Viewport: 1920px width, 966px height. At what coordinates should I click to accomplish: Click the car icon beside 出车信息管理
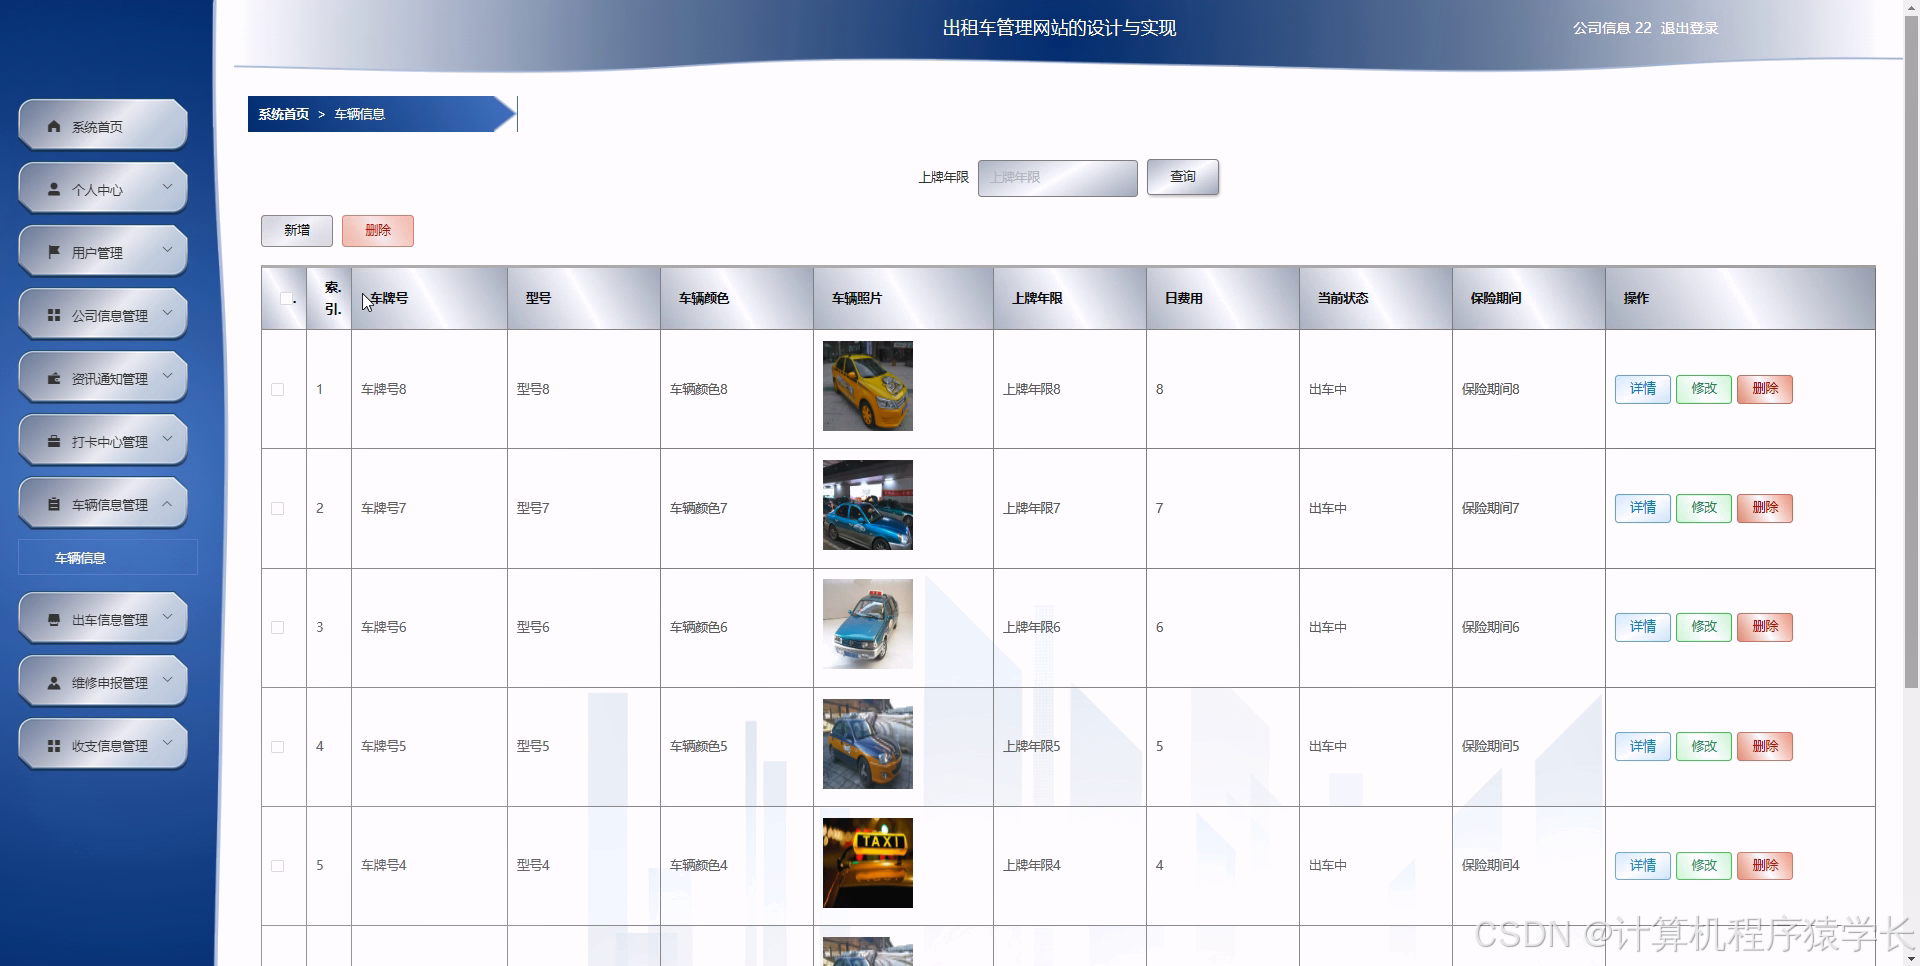tap(54, 620)
